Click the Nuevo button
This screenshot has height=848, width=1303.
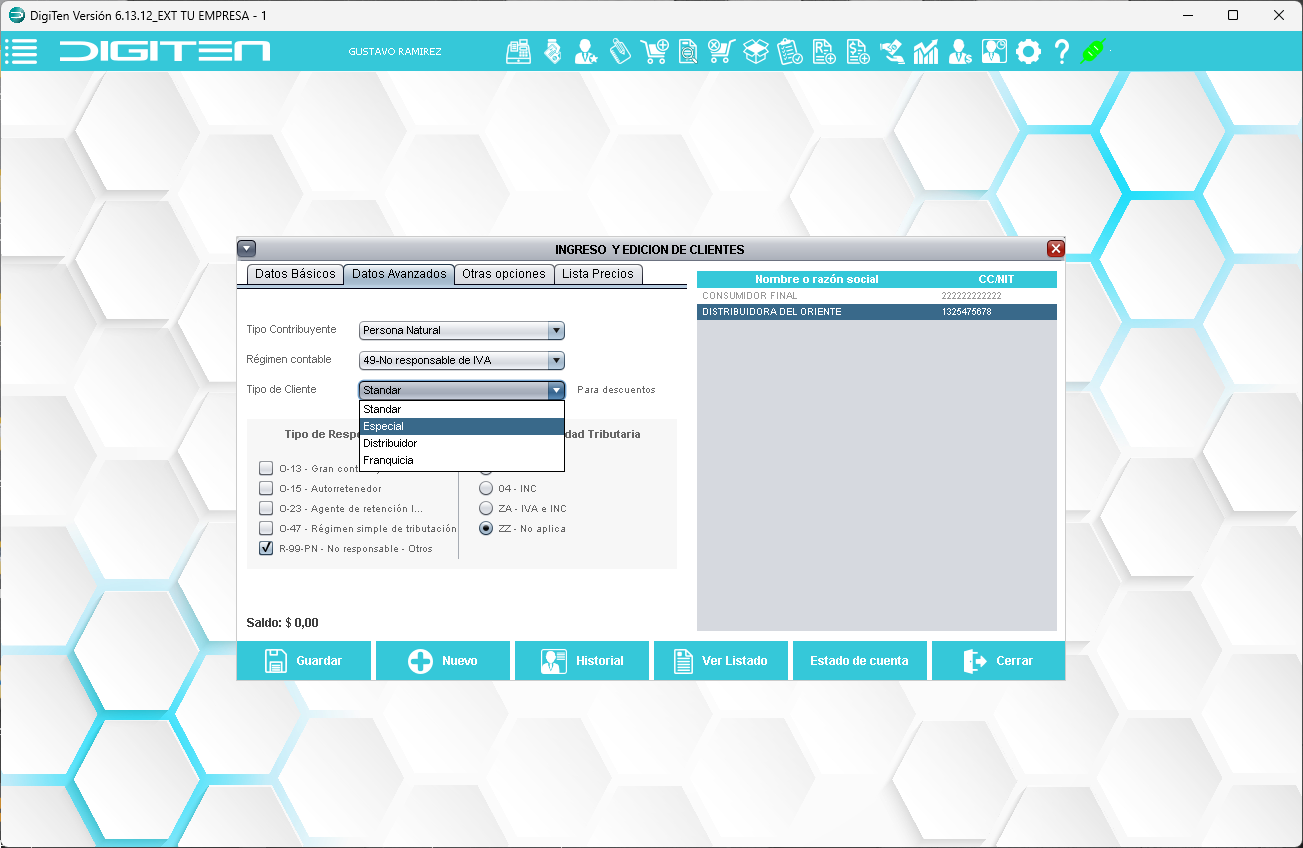[443, 661]
